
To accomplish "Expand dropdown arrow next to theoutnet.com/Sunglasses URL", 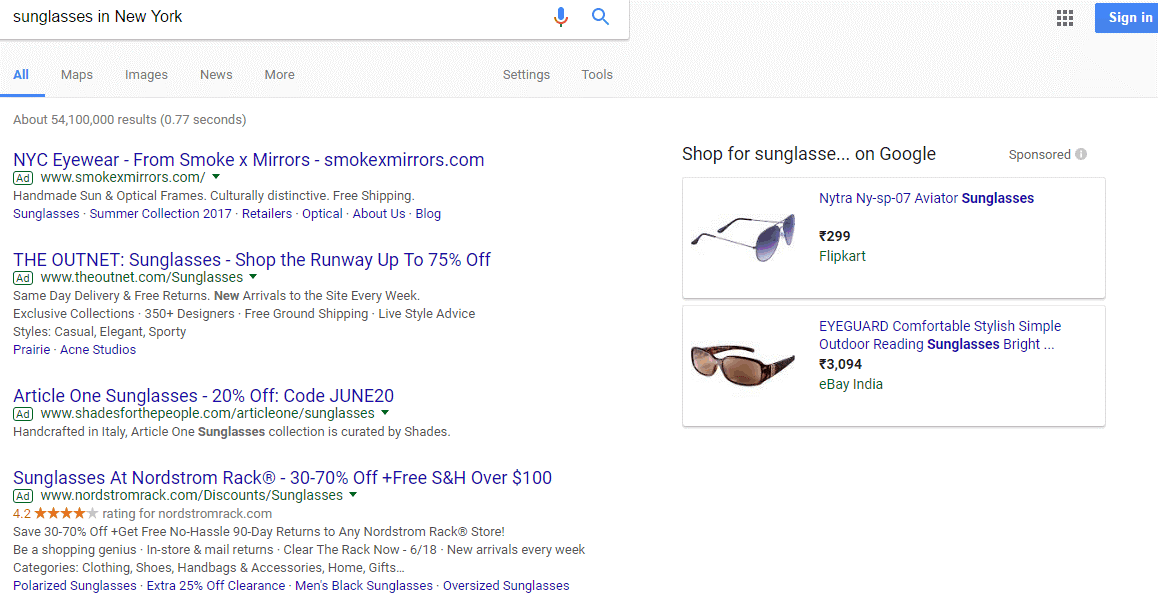I will 253,277.
